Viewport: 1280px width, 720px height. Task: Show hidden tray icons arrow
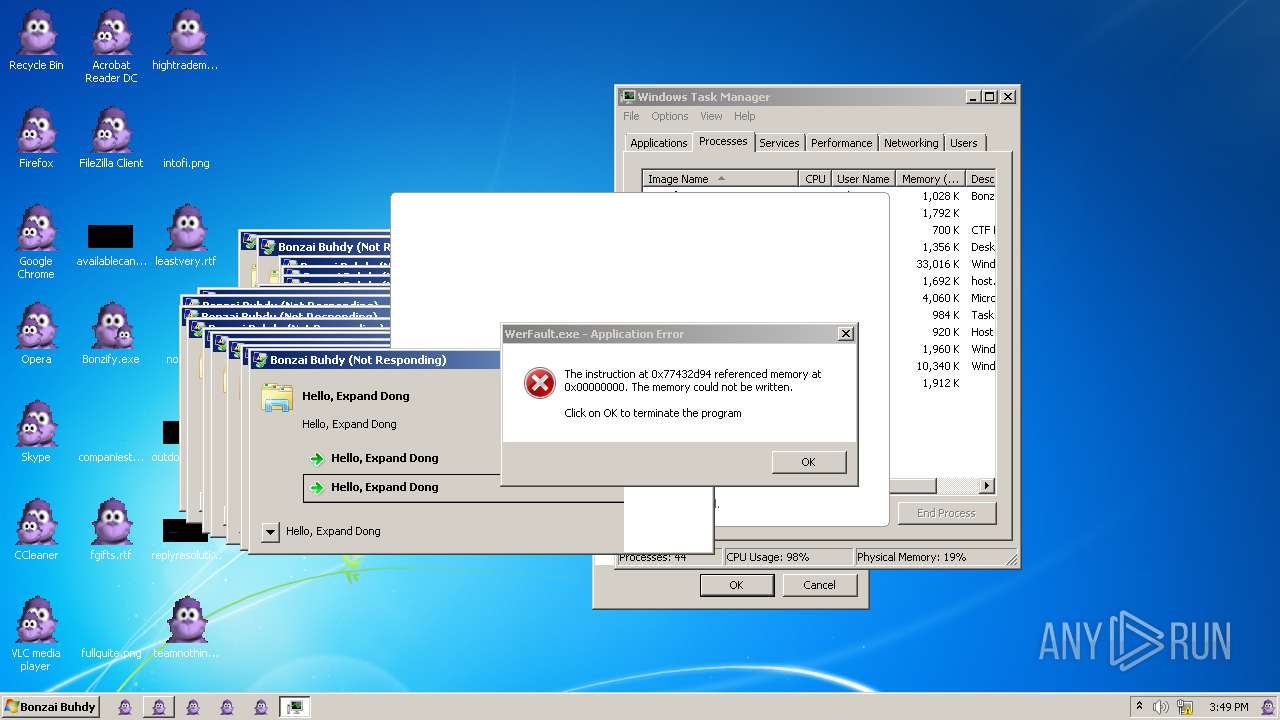[1139, 706]
